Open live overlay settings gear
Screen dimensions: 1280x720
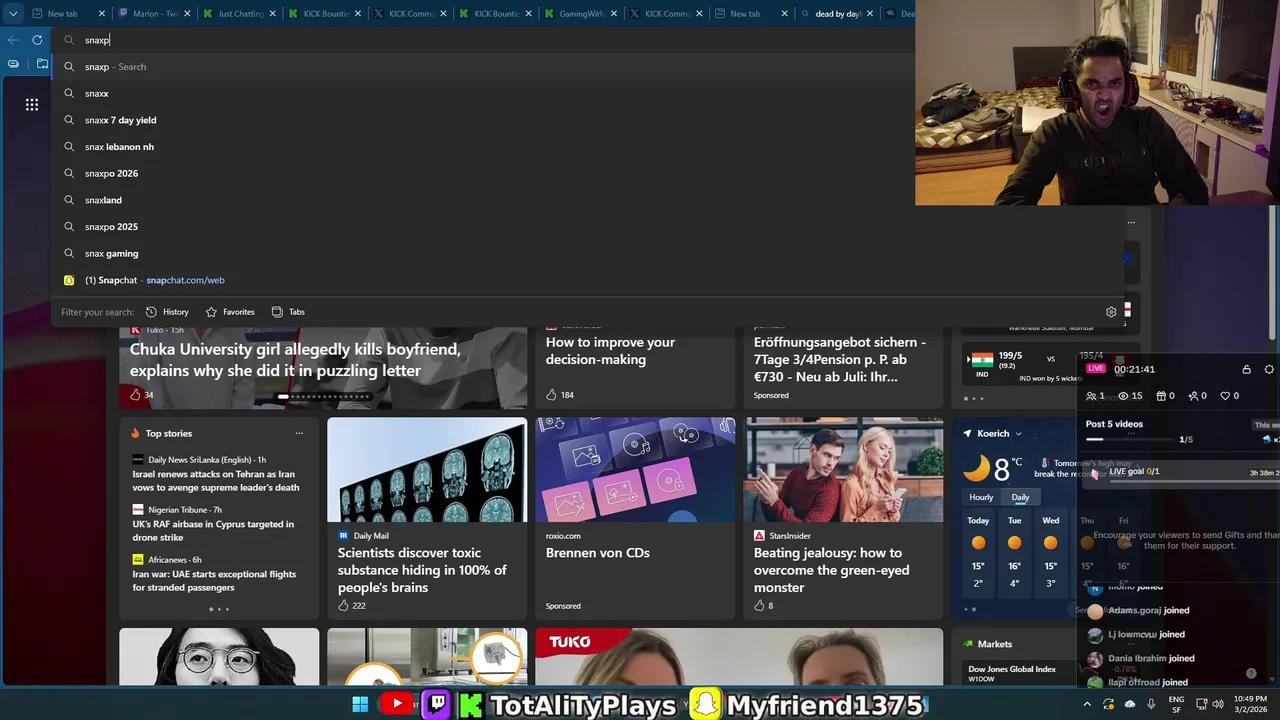click(x=1269, y=369)
